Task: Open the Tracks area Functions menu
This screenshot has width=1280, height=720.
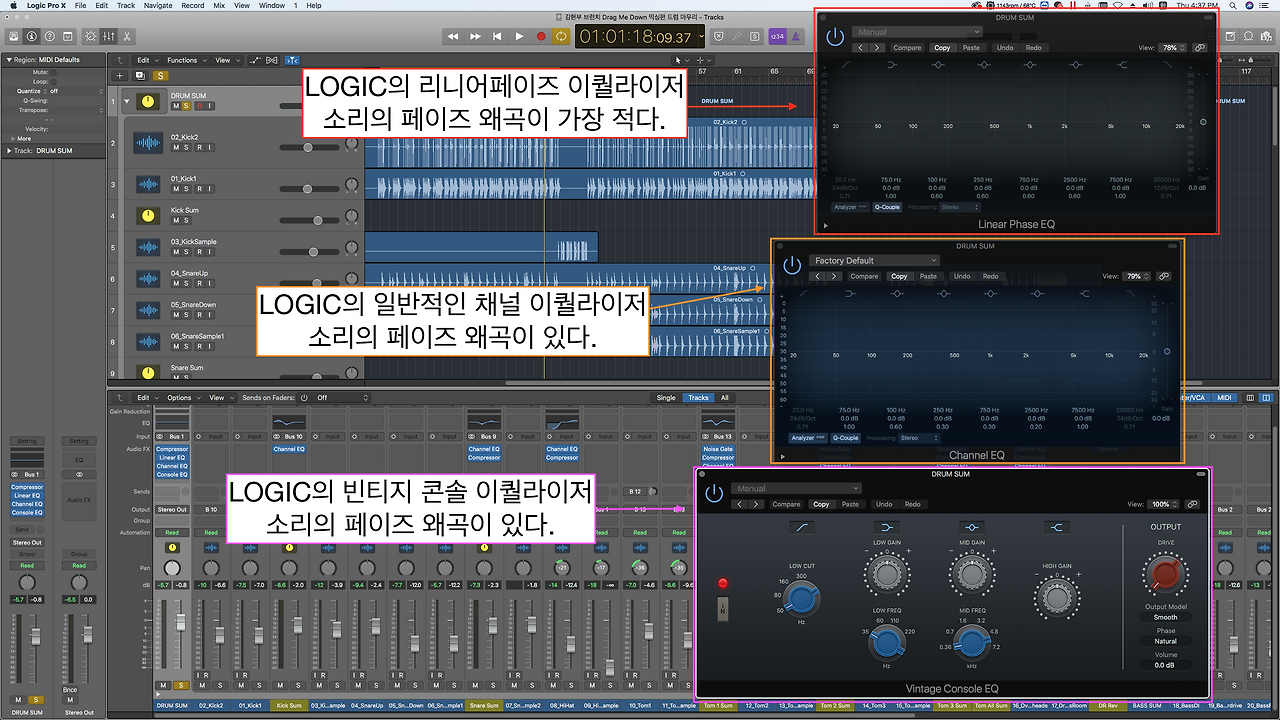Action: 185,60
